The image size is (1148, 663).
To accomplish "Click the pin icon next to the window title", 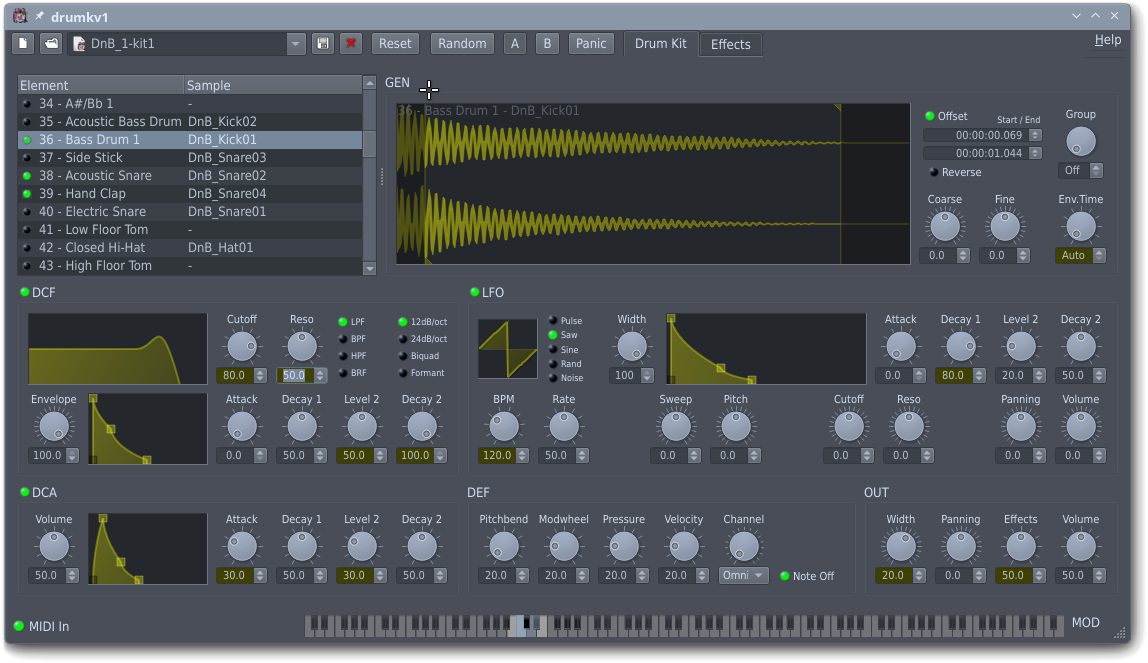I will click(40, 16).
